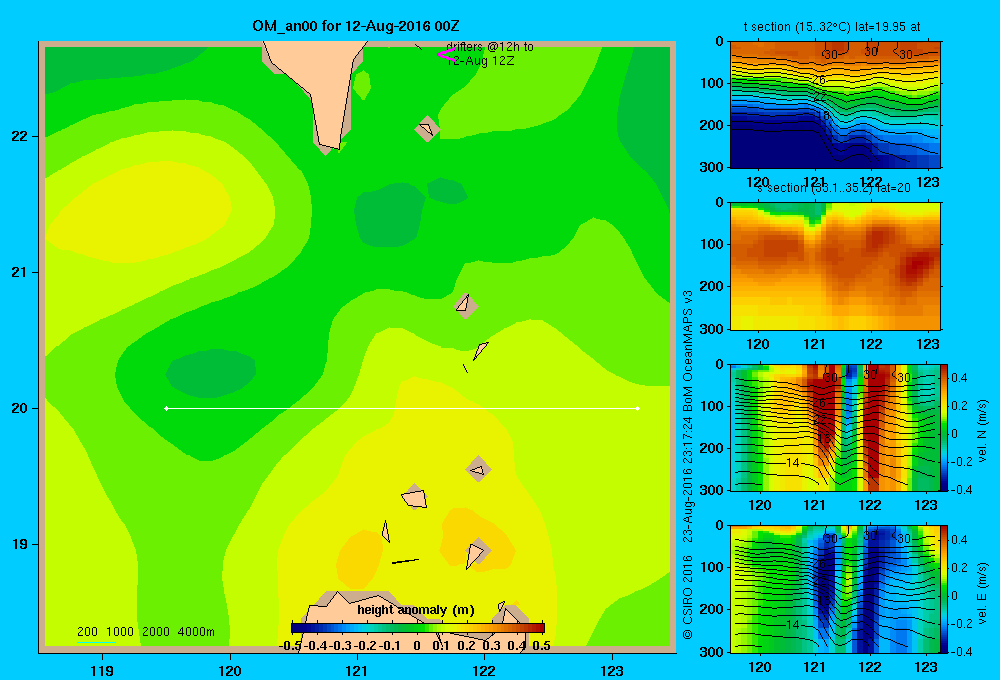Click the vel. N colorbar
This screenshot has height=680, width=1000.
click(x=945, y=427)
